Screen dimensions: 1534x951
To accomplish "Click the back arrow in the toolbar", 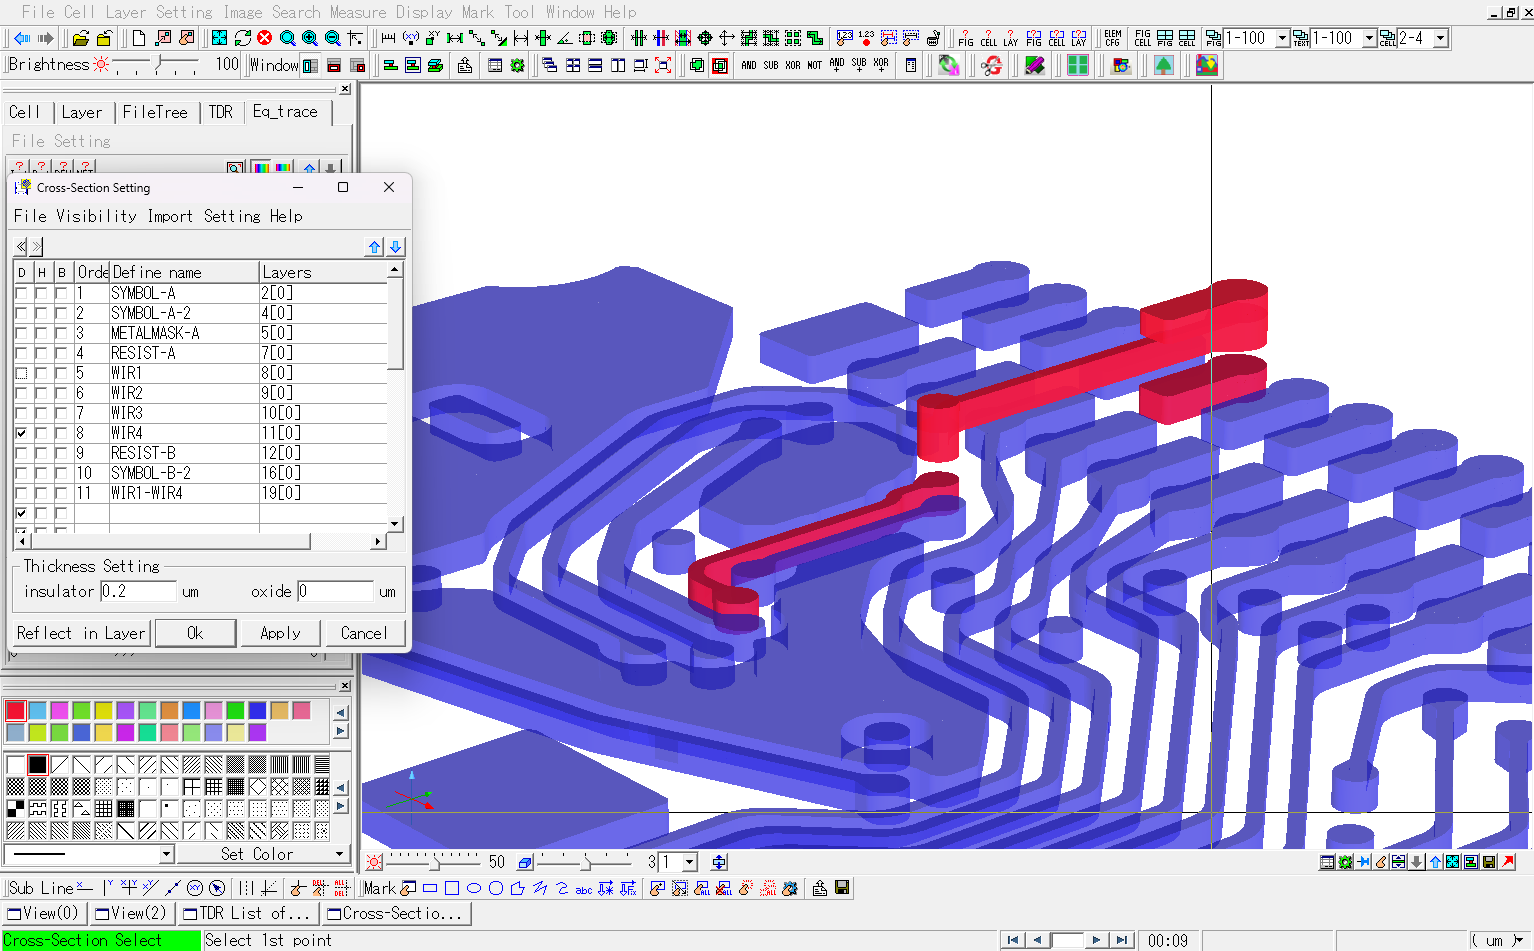I will coord(21,38).
